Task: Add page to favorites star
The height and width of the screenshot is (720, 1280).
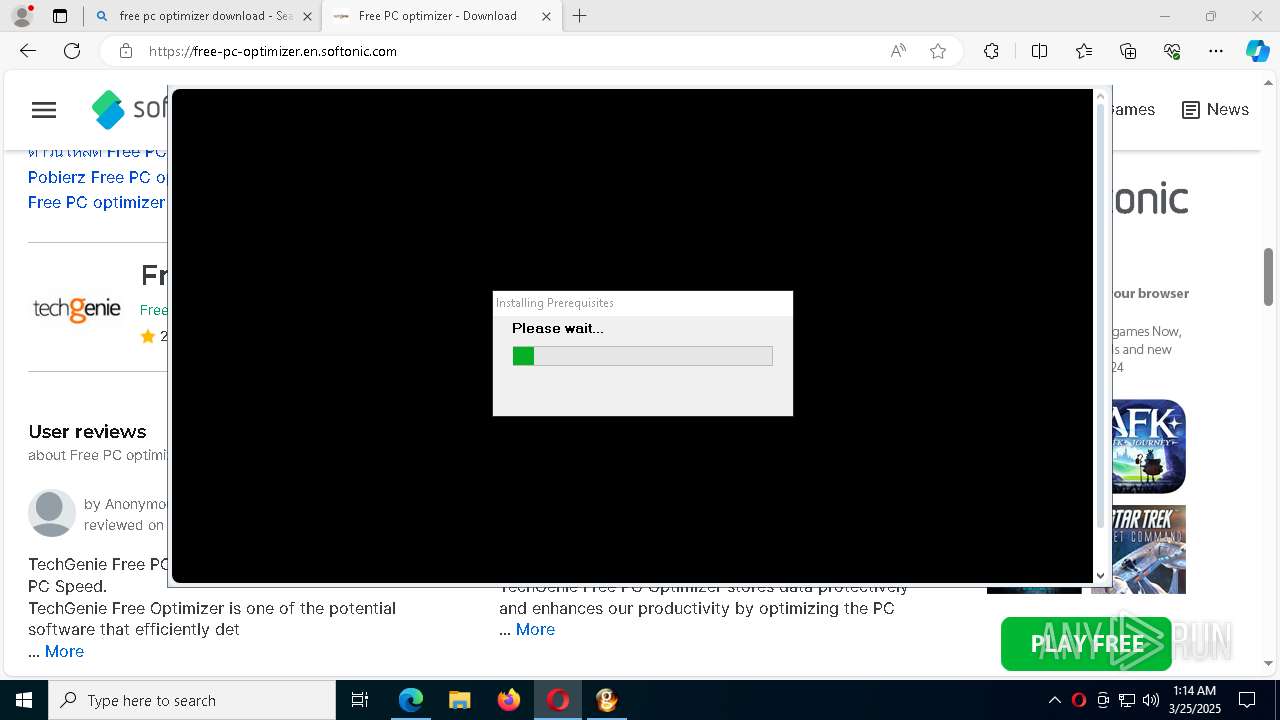Action: point(938,51)
